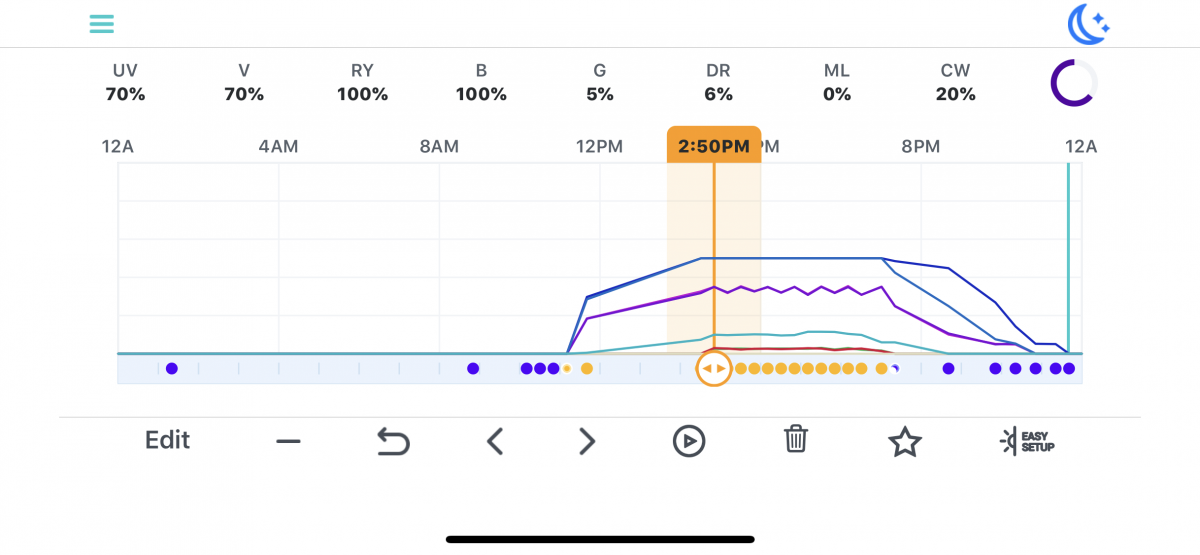
Task: Select the ML 0% channel
Action: click(x=837, y=83)
